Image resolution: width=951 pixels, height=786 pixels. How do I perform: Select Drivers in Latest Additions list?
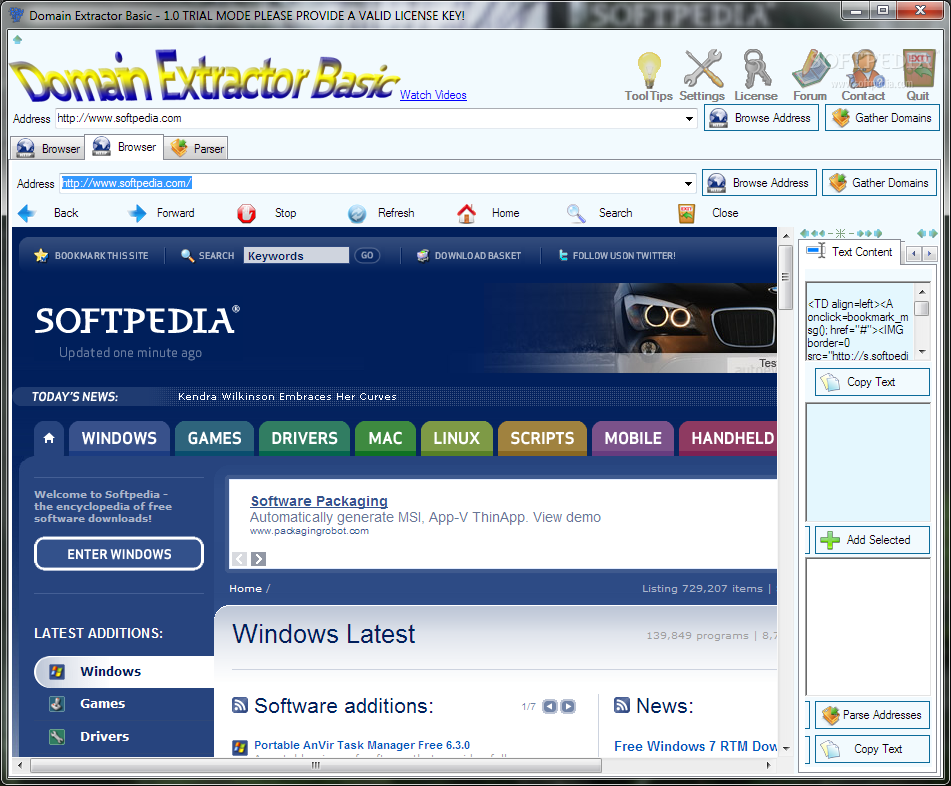tap(104, 736)
